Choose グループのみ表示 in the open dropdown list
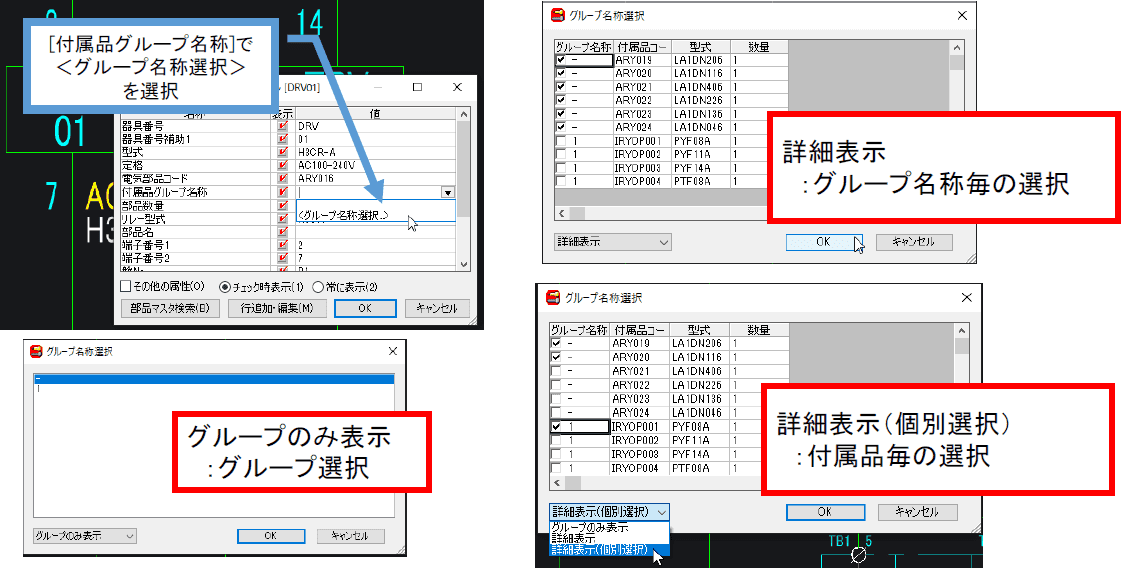 point(610,527)
